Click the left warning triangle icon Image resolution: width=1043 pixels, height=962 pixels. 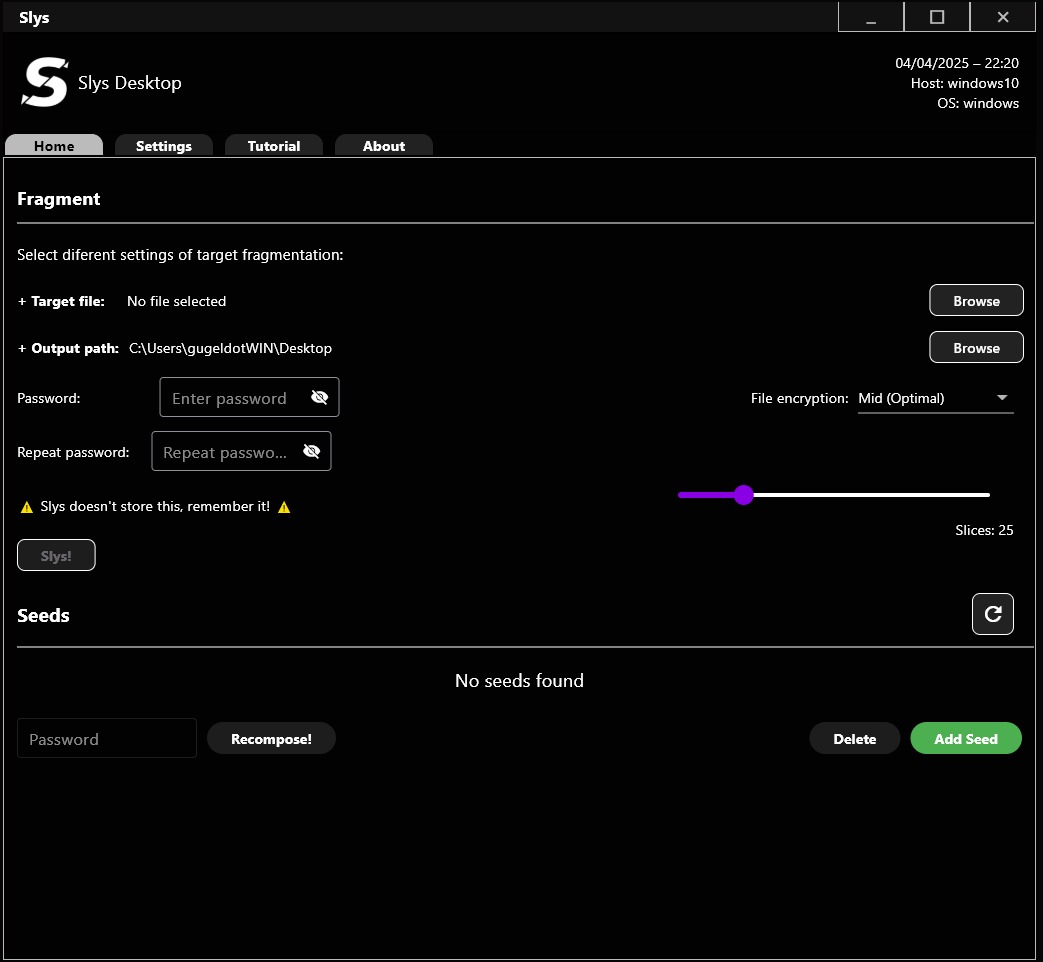[26, 506]
